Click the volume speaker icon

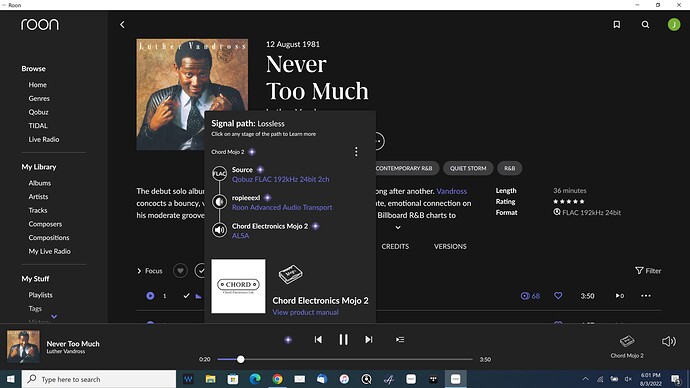[x=669, y=341]
